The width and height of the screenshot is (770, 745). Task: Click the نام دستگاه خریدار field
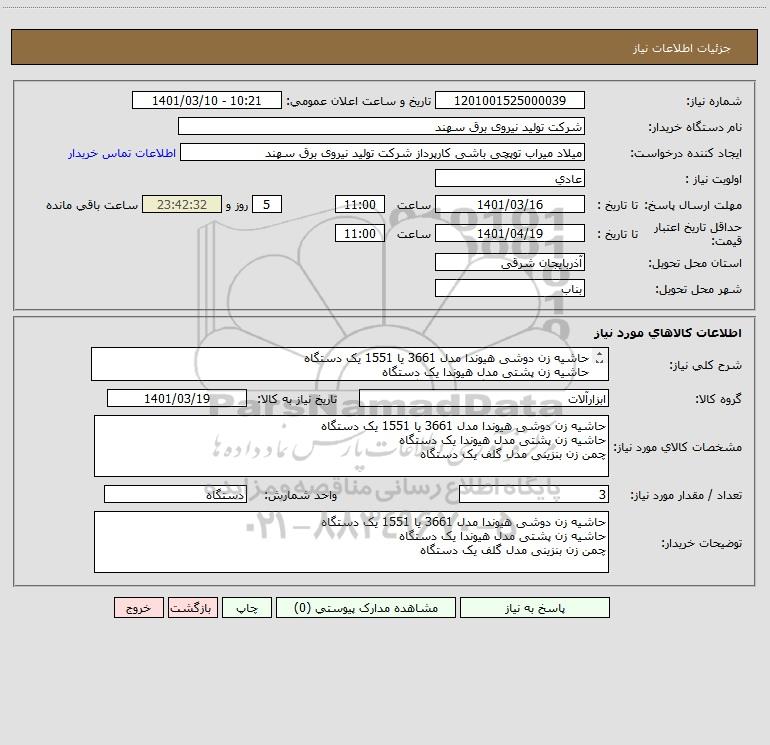pyautogui.click(x=381, y=126)
